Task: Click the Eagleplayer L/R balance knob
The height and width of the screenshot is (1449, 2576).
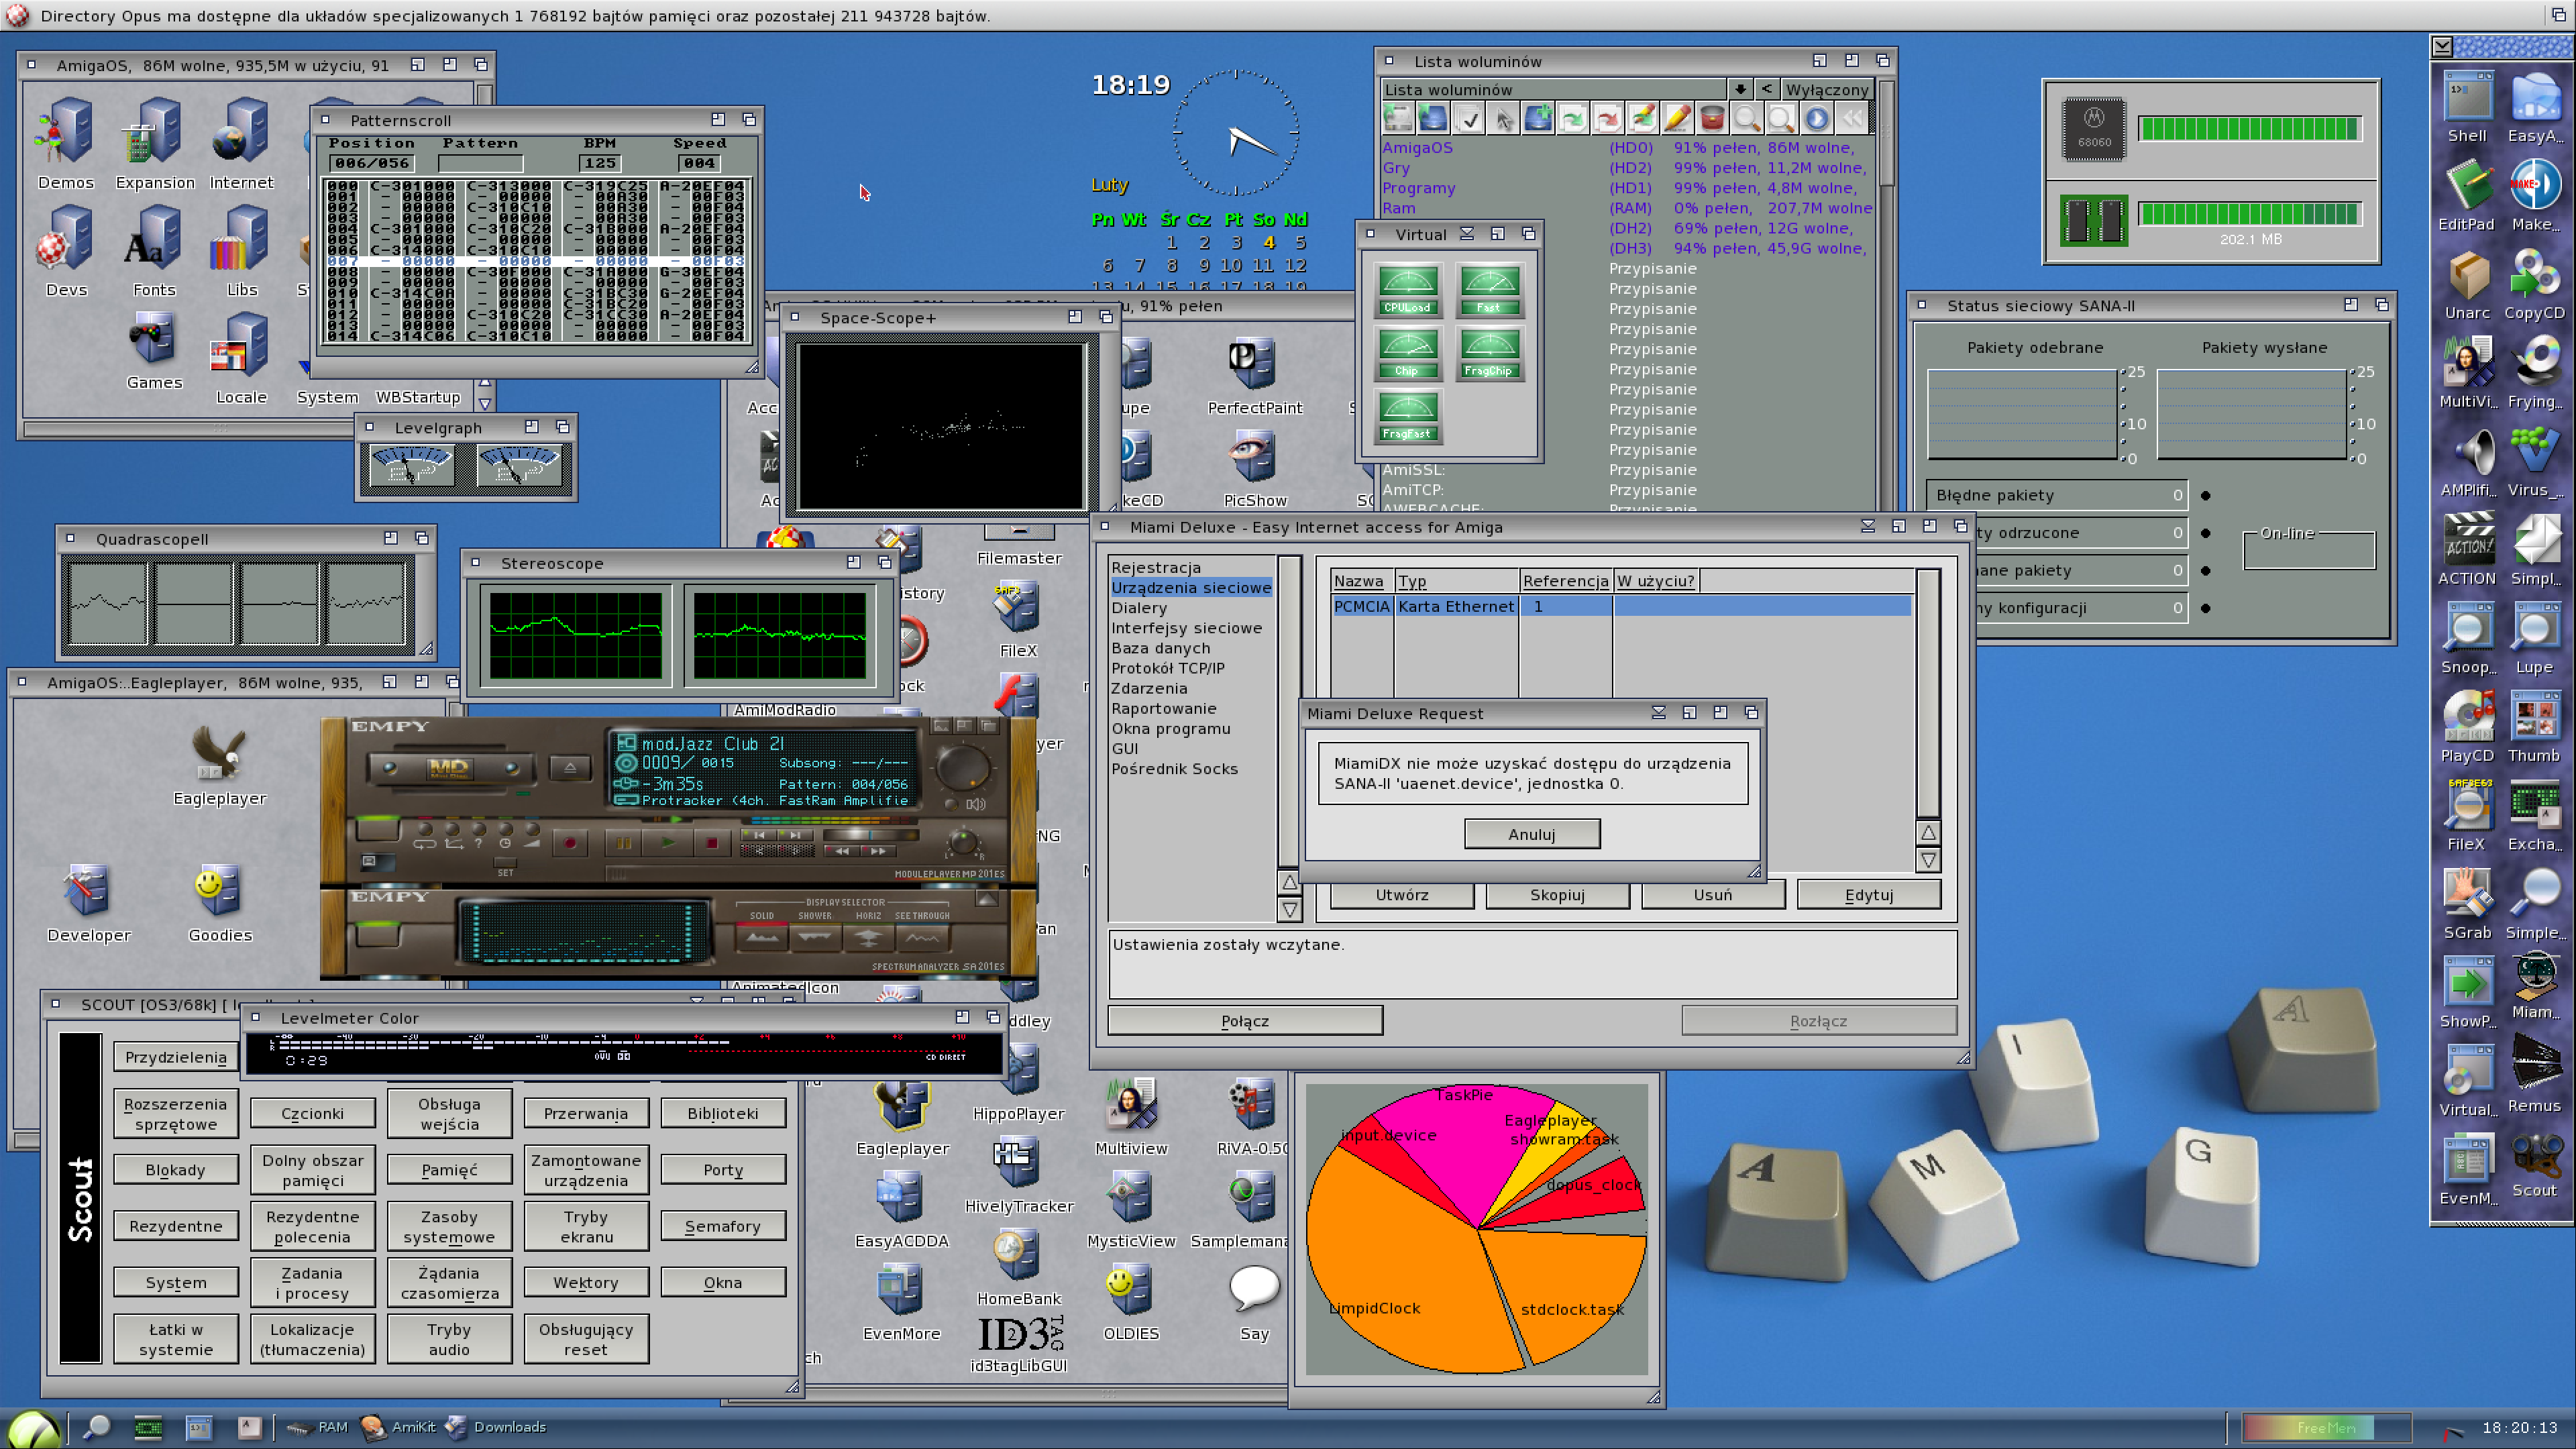Action: (x=963, y=842)
